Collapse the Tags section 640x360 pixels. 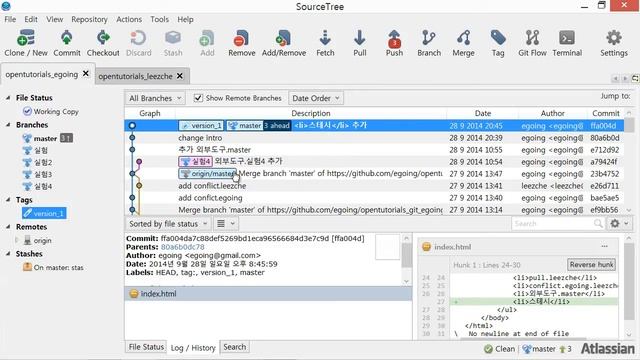point(8,200)
